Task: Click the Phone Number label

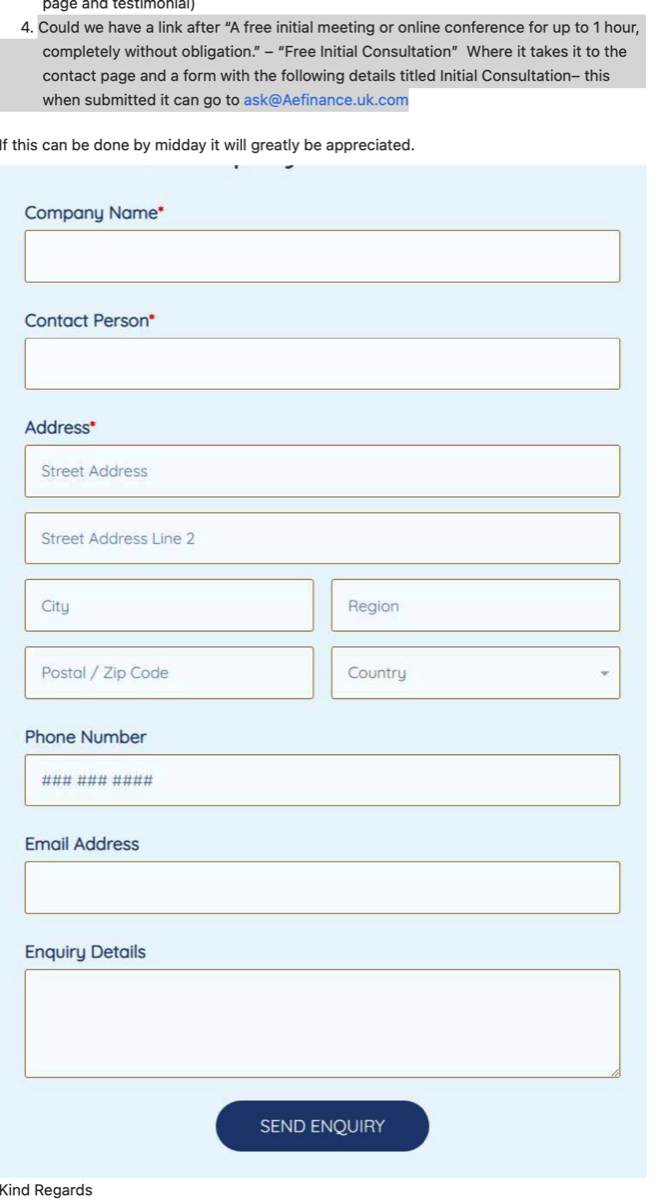Action: (85, 737)
